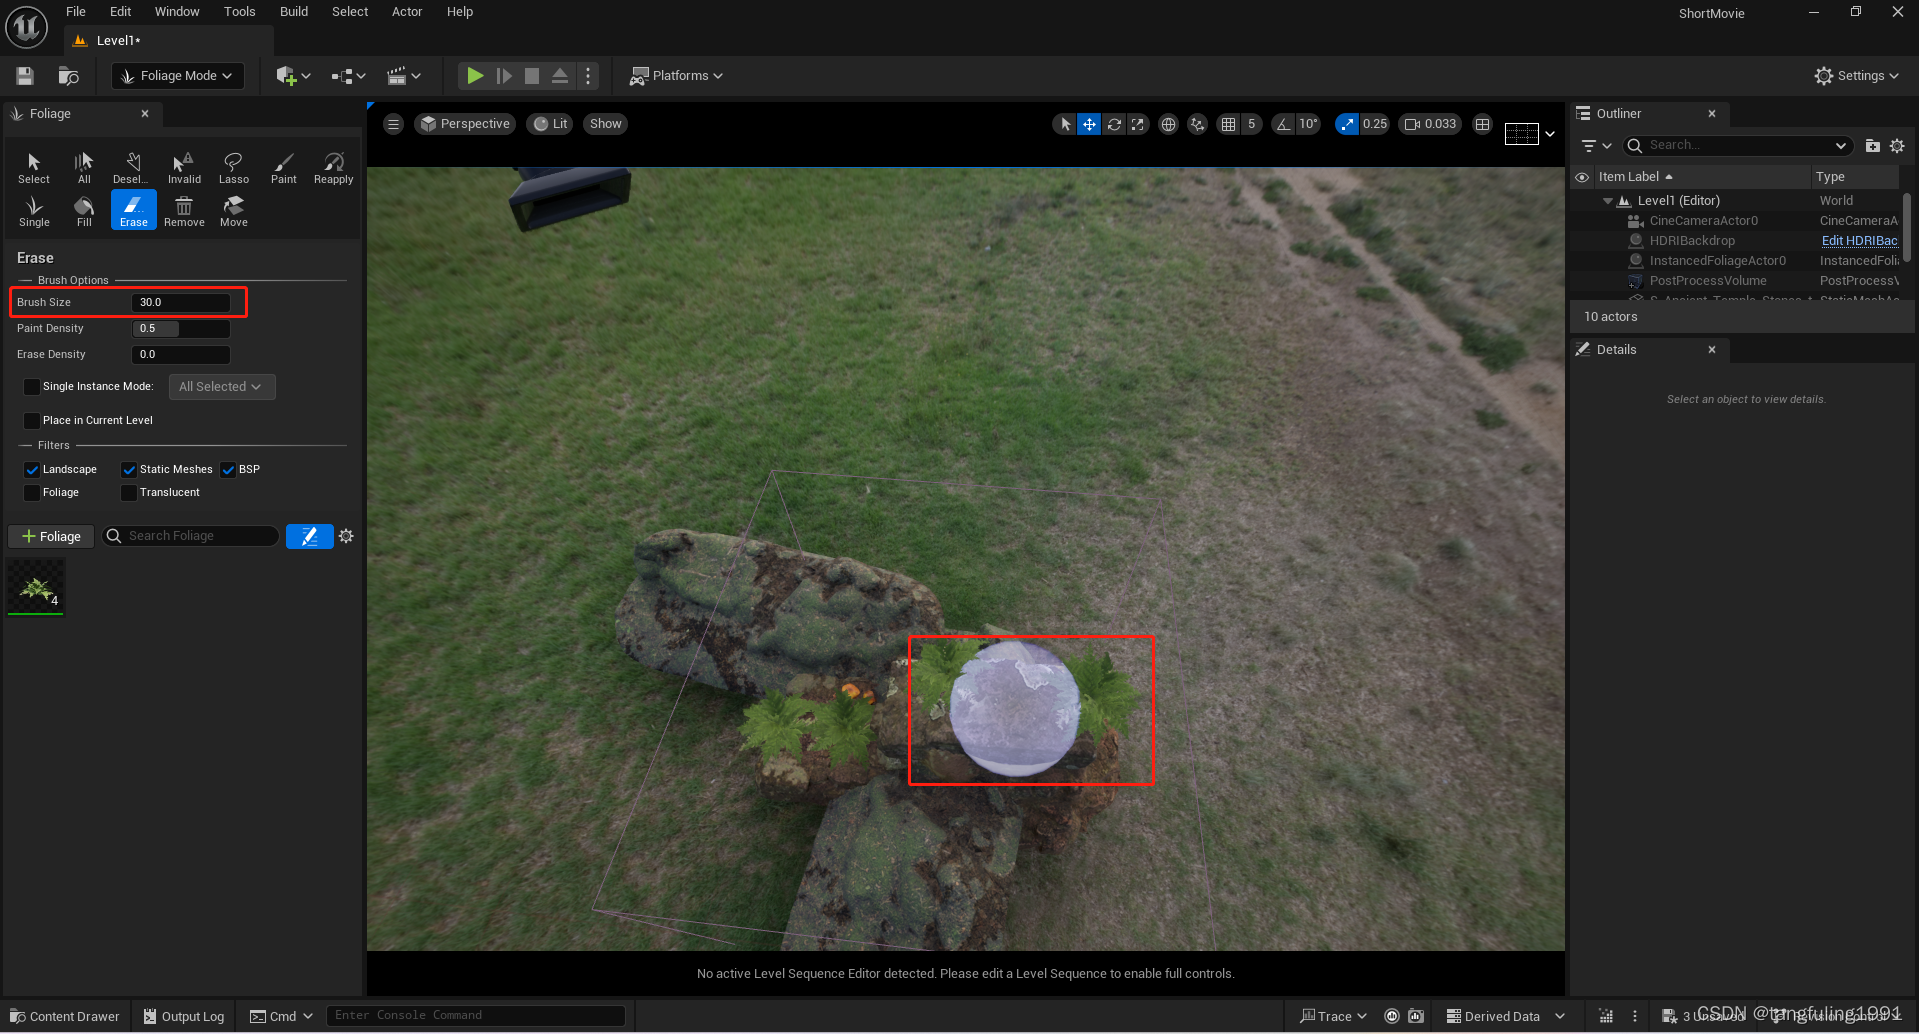This screenshot has width=1919, height=1034.
Task: Open the add content quick menu dropdown
Action: pyautogui.click(x=294, y=76)
